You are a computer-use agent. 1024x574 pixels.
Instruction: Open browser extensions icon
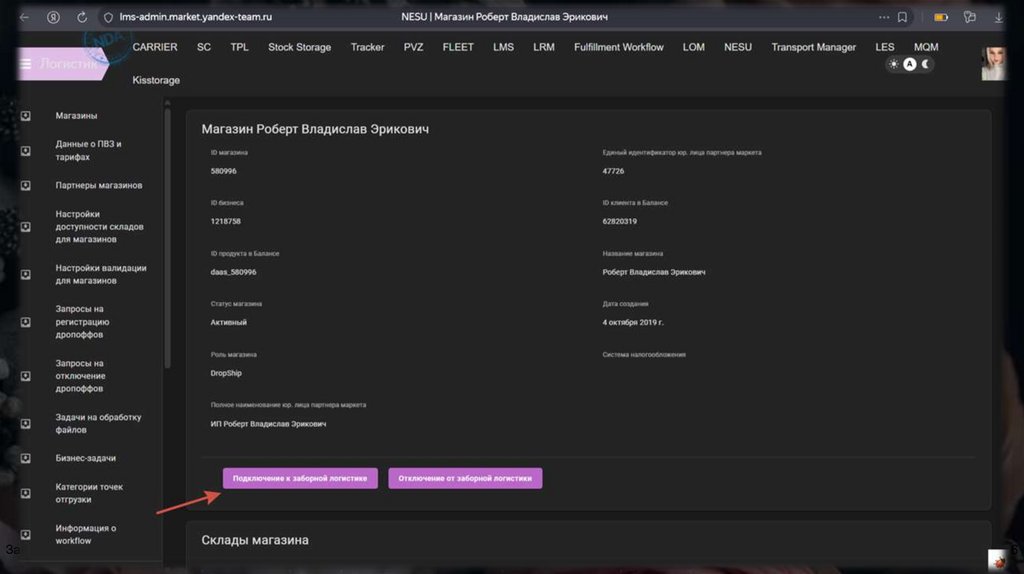[x=970, y=18]
